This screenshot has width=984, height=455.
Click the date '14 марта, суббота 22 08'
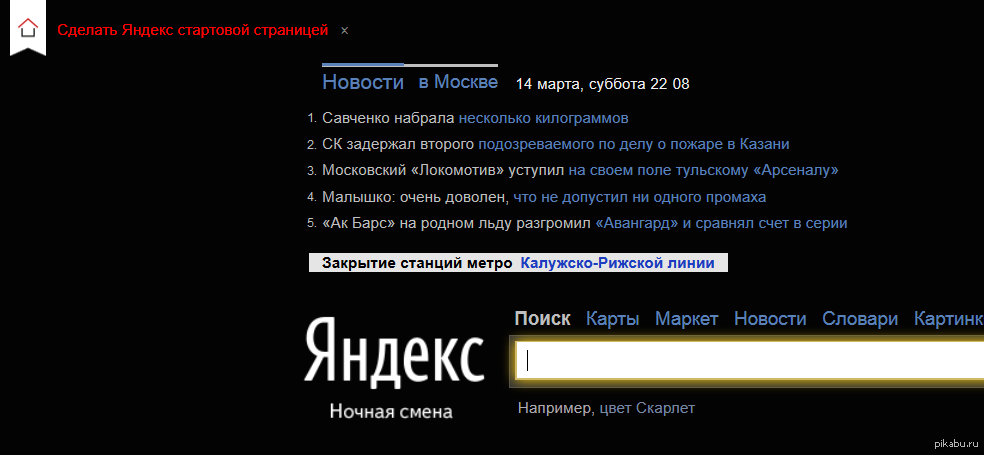[602, 84]
